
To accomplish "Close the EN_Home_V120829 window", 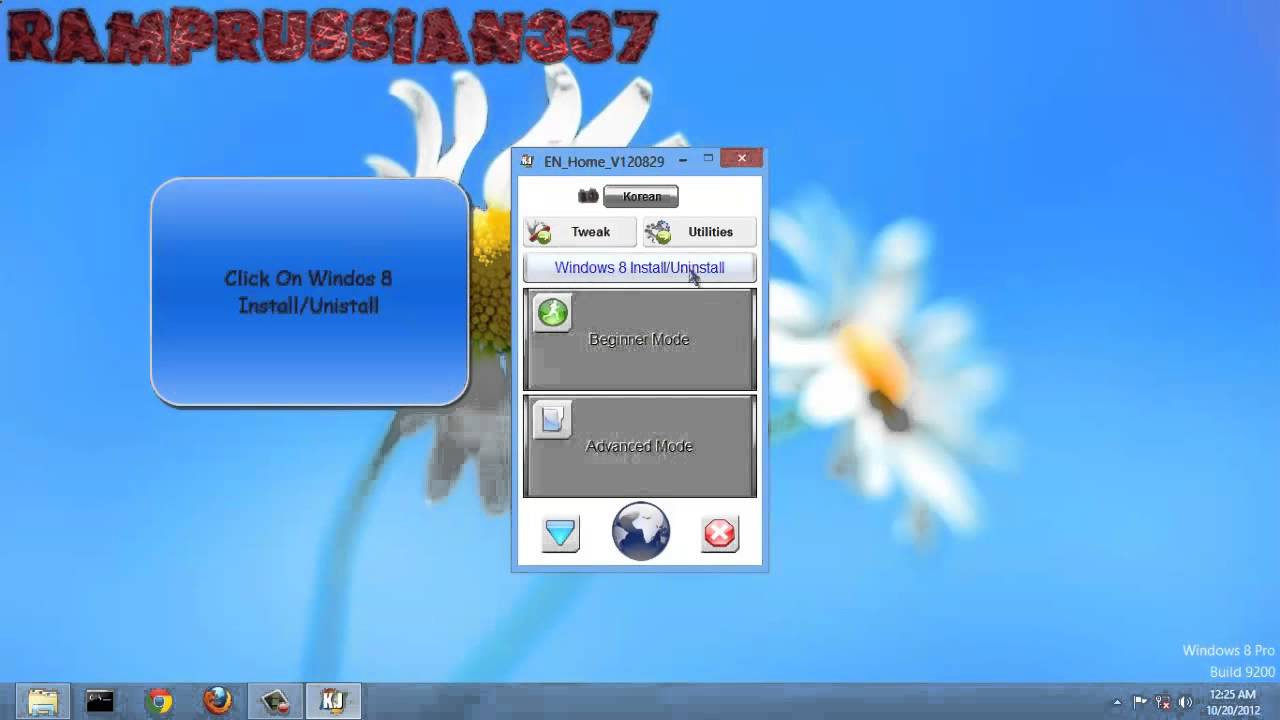I will pos(742,158).
